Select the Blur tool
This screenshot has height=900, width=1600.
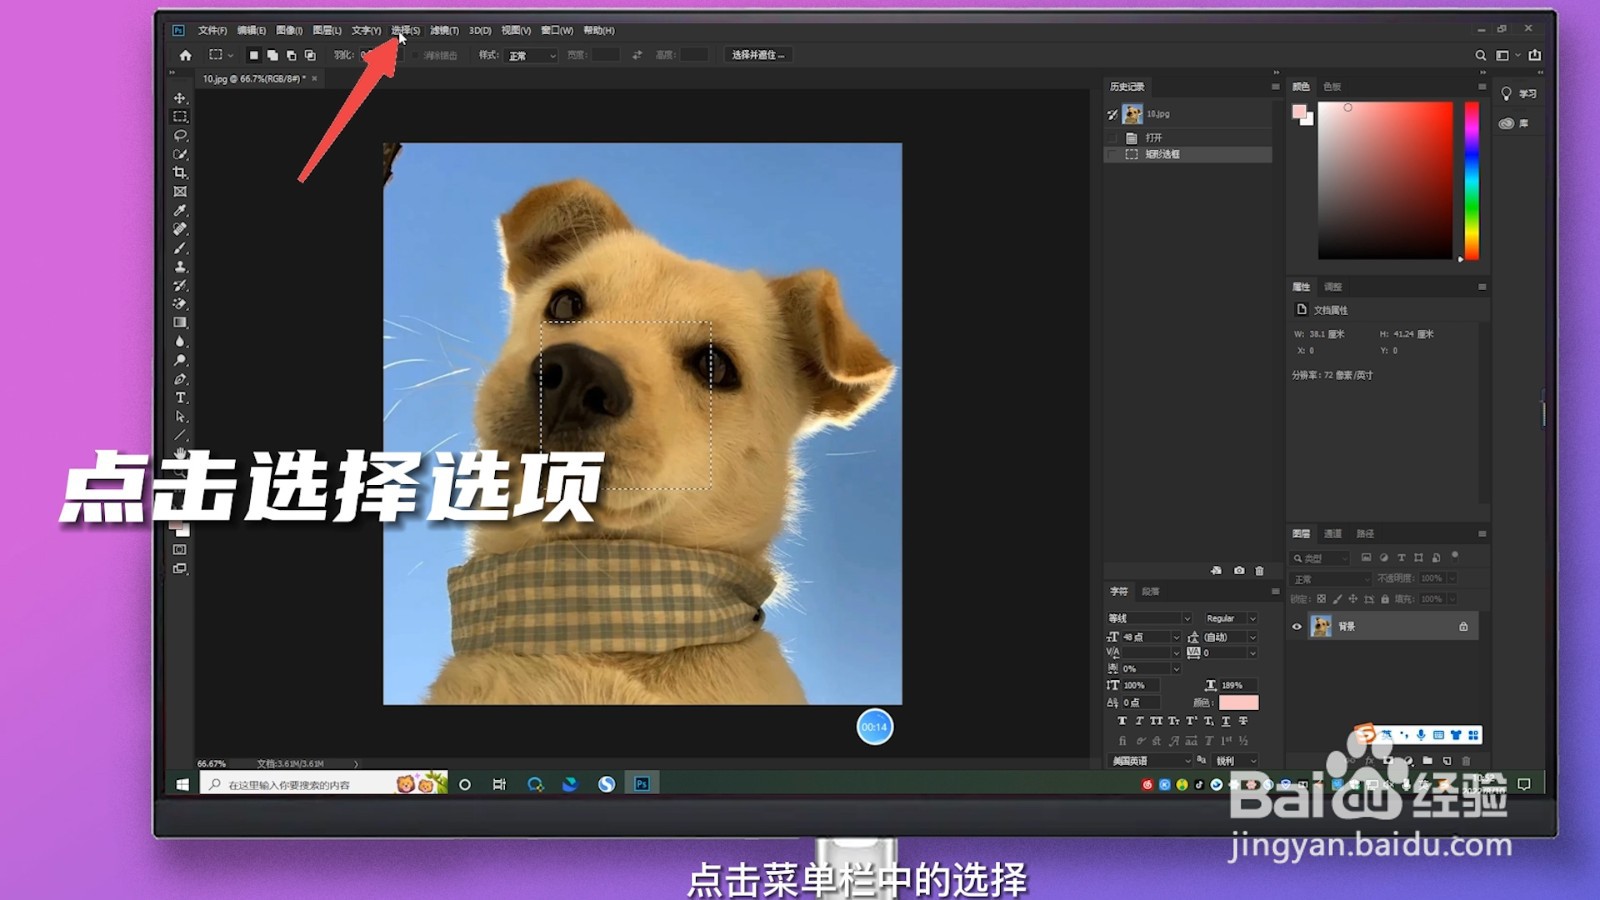180,342
